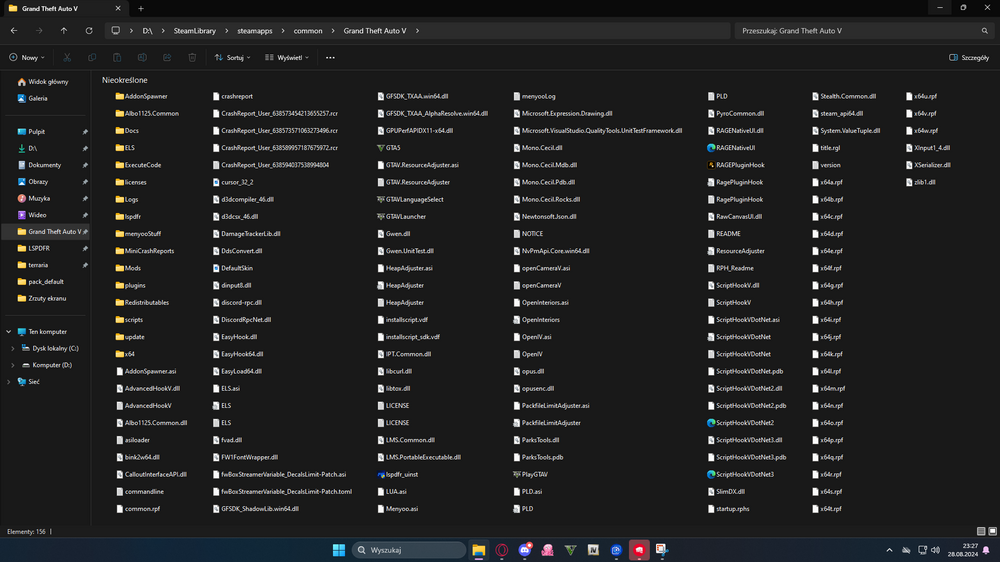This screenshot has height=562, width=1000.
Task: Switch to large thumbnails view in status bar
Action: pos(991,531)
